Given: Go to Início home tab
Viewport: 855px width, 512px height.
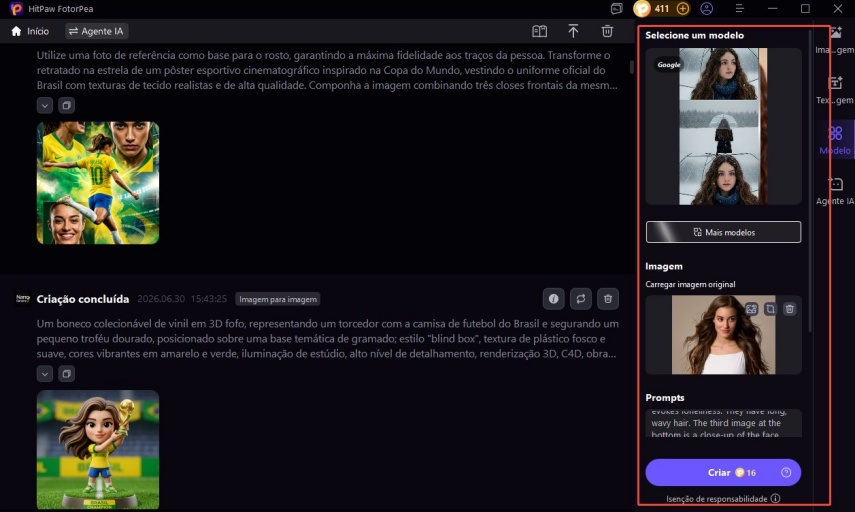Looking at the screenshot, I should coord(31,31).
